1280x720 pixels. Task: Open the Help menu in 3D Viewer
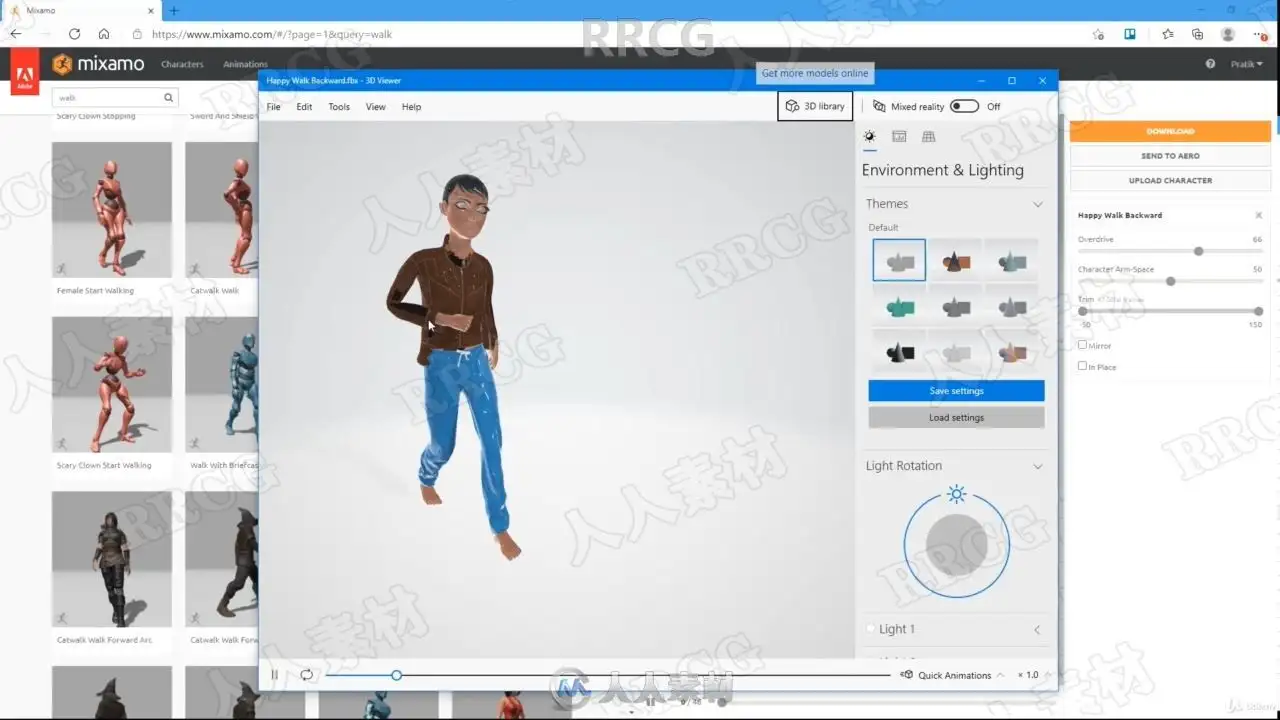click(x=411, y=106)
